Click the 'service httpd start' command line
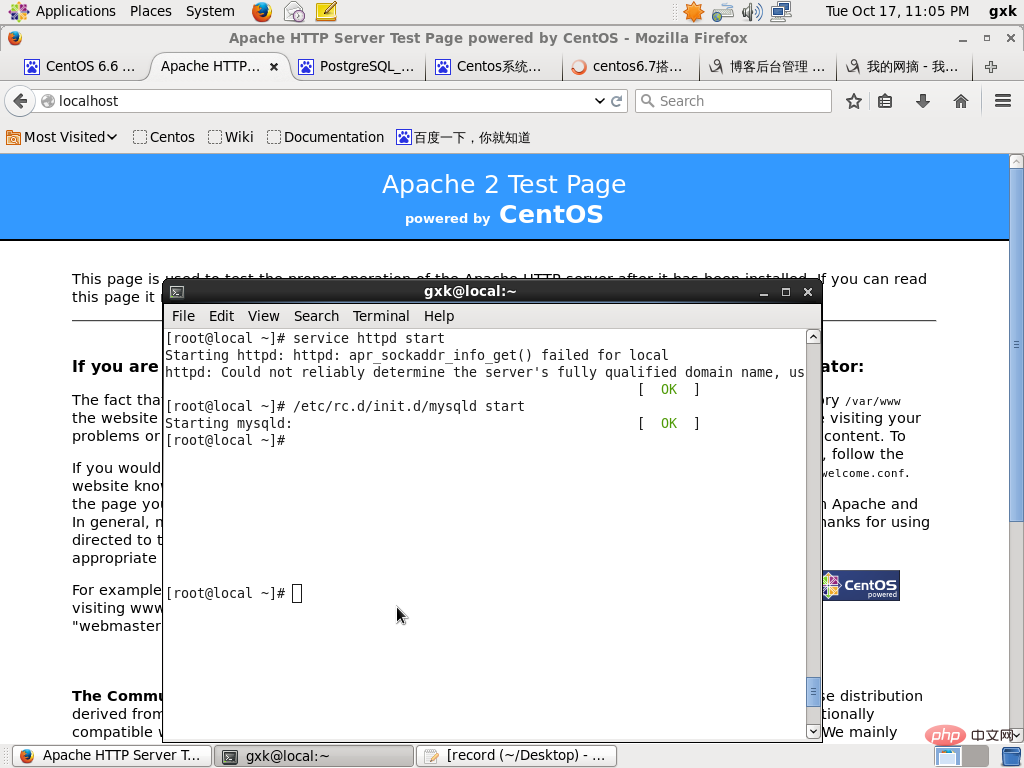This screenshot has width=1024, height=768. [x=305, y=338]
